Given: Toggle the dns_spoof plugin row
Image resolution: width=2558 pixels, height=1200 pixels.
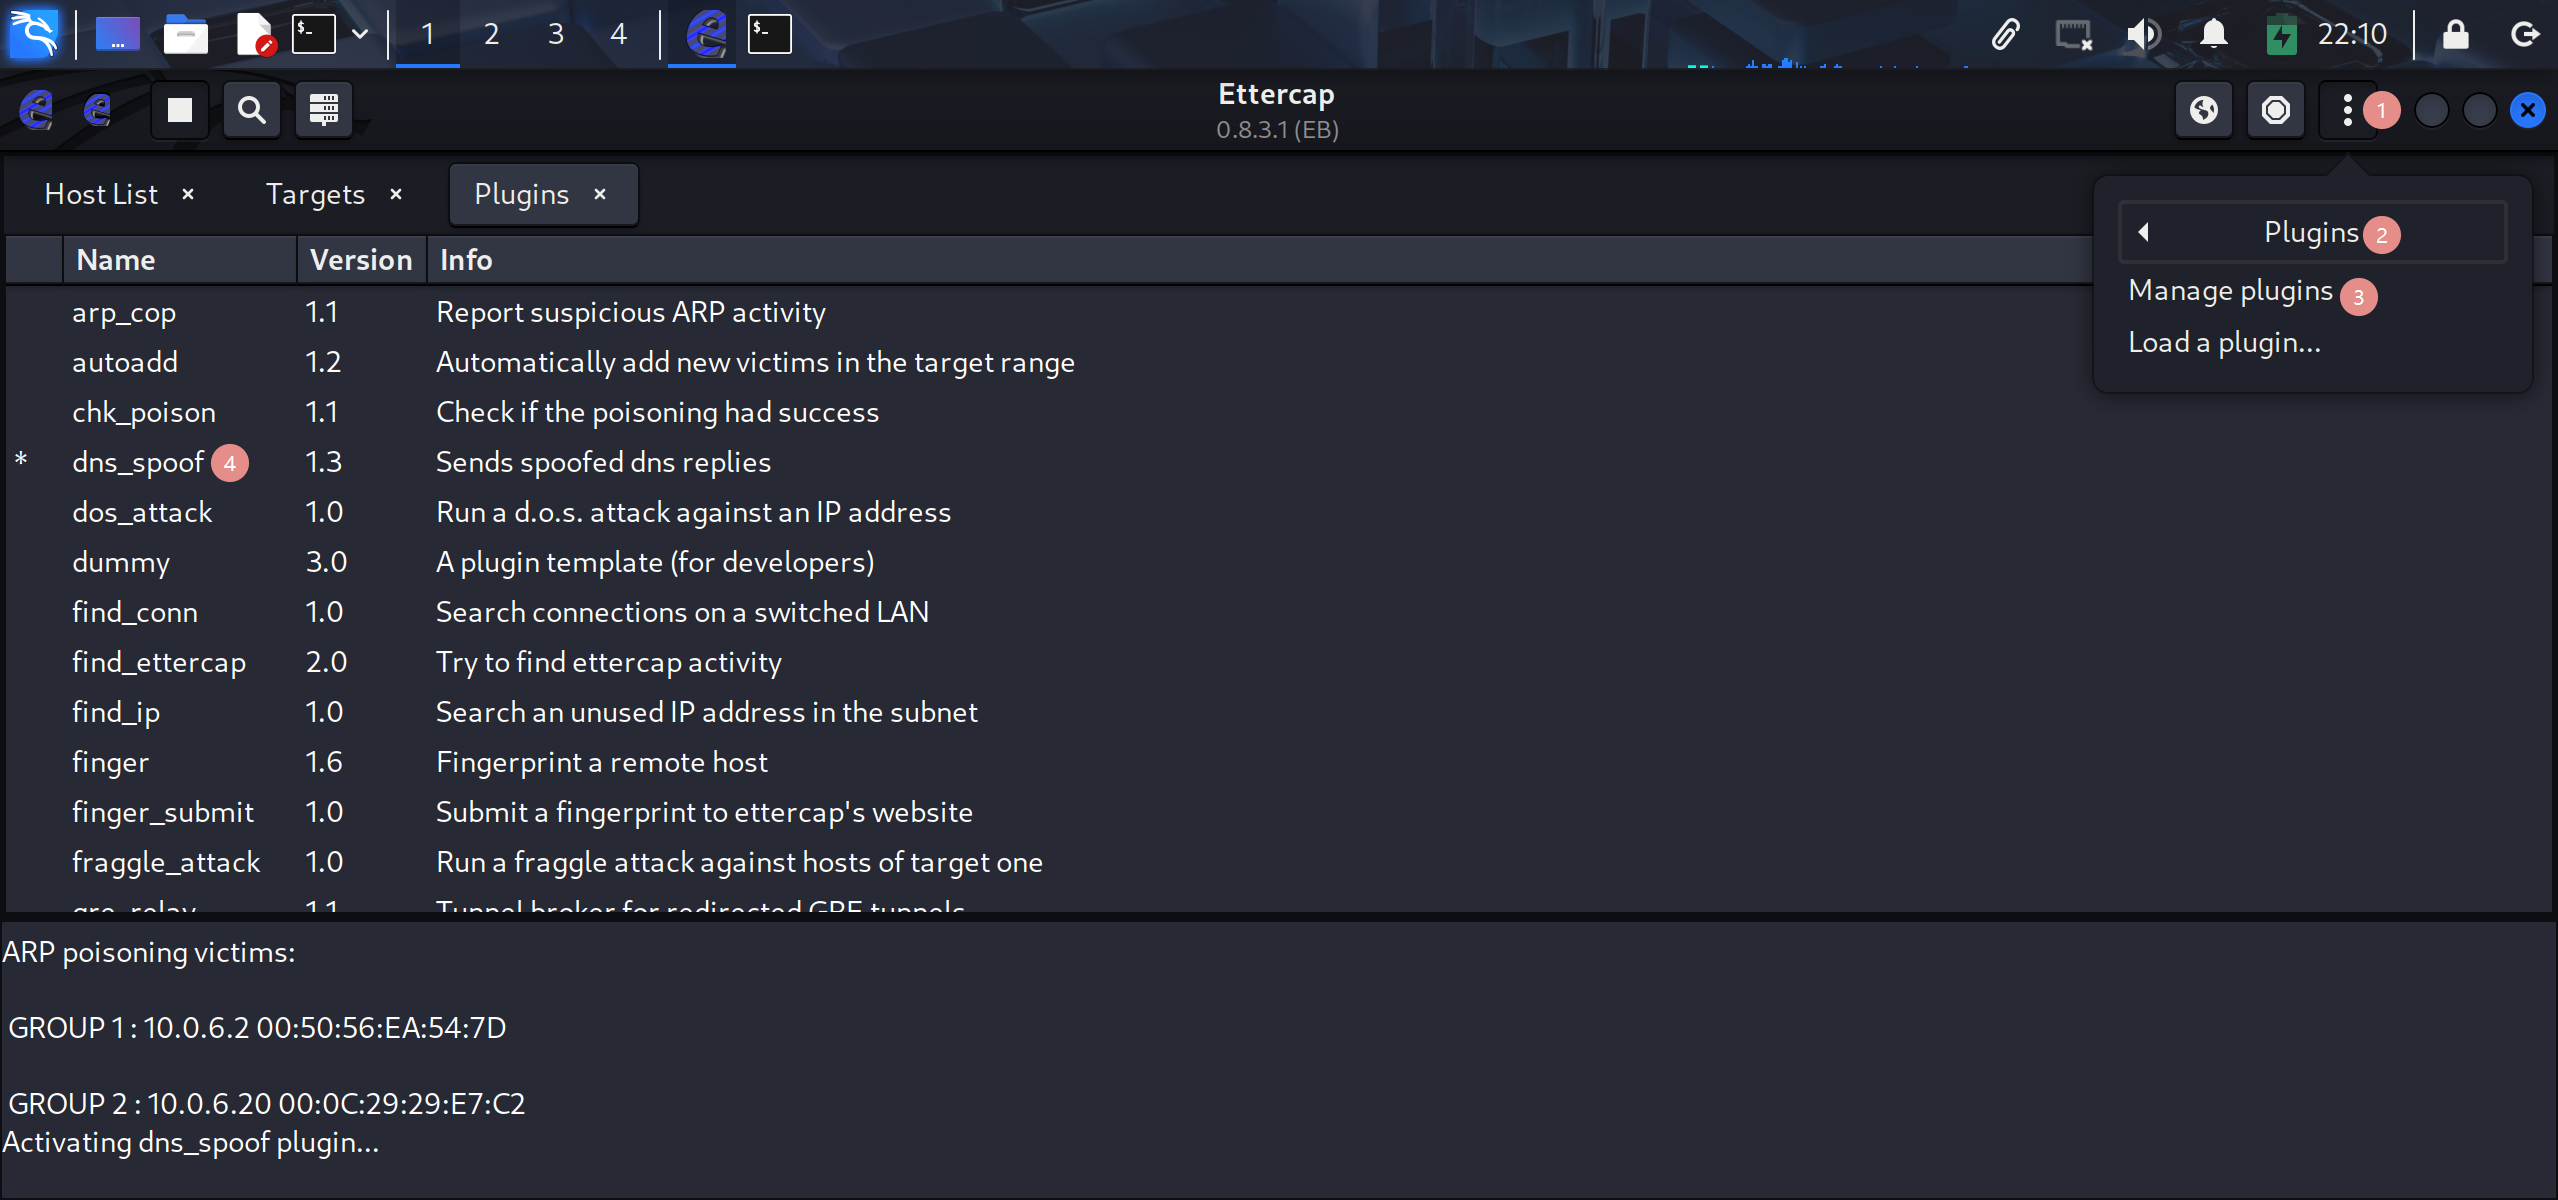Looking at the screenshot, I should coord(138,462).
